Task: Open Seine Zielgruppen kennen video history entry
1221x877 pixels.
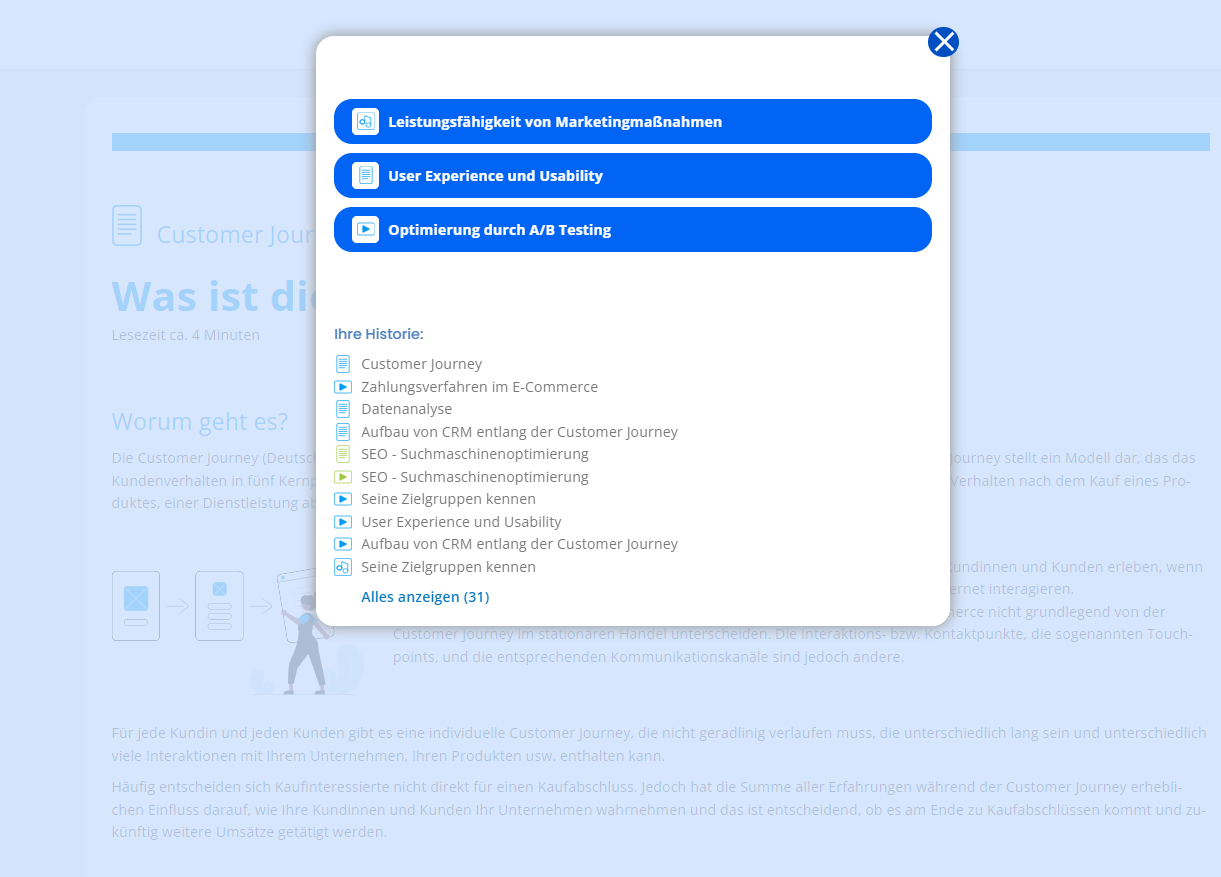Action: [x=448, y=499]
